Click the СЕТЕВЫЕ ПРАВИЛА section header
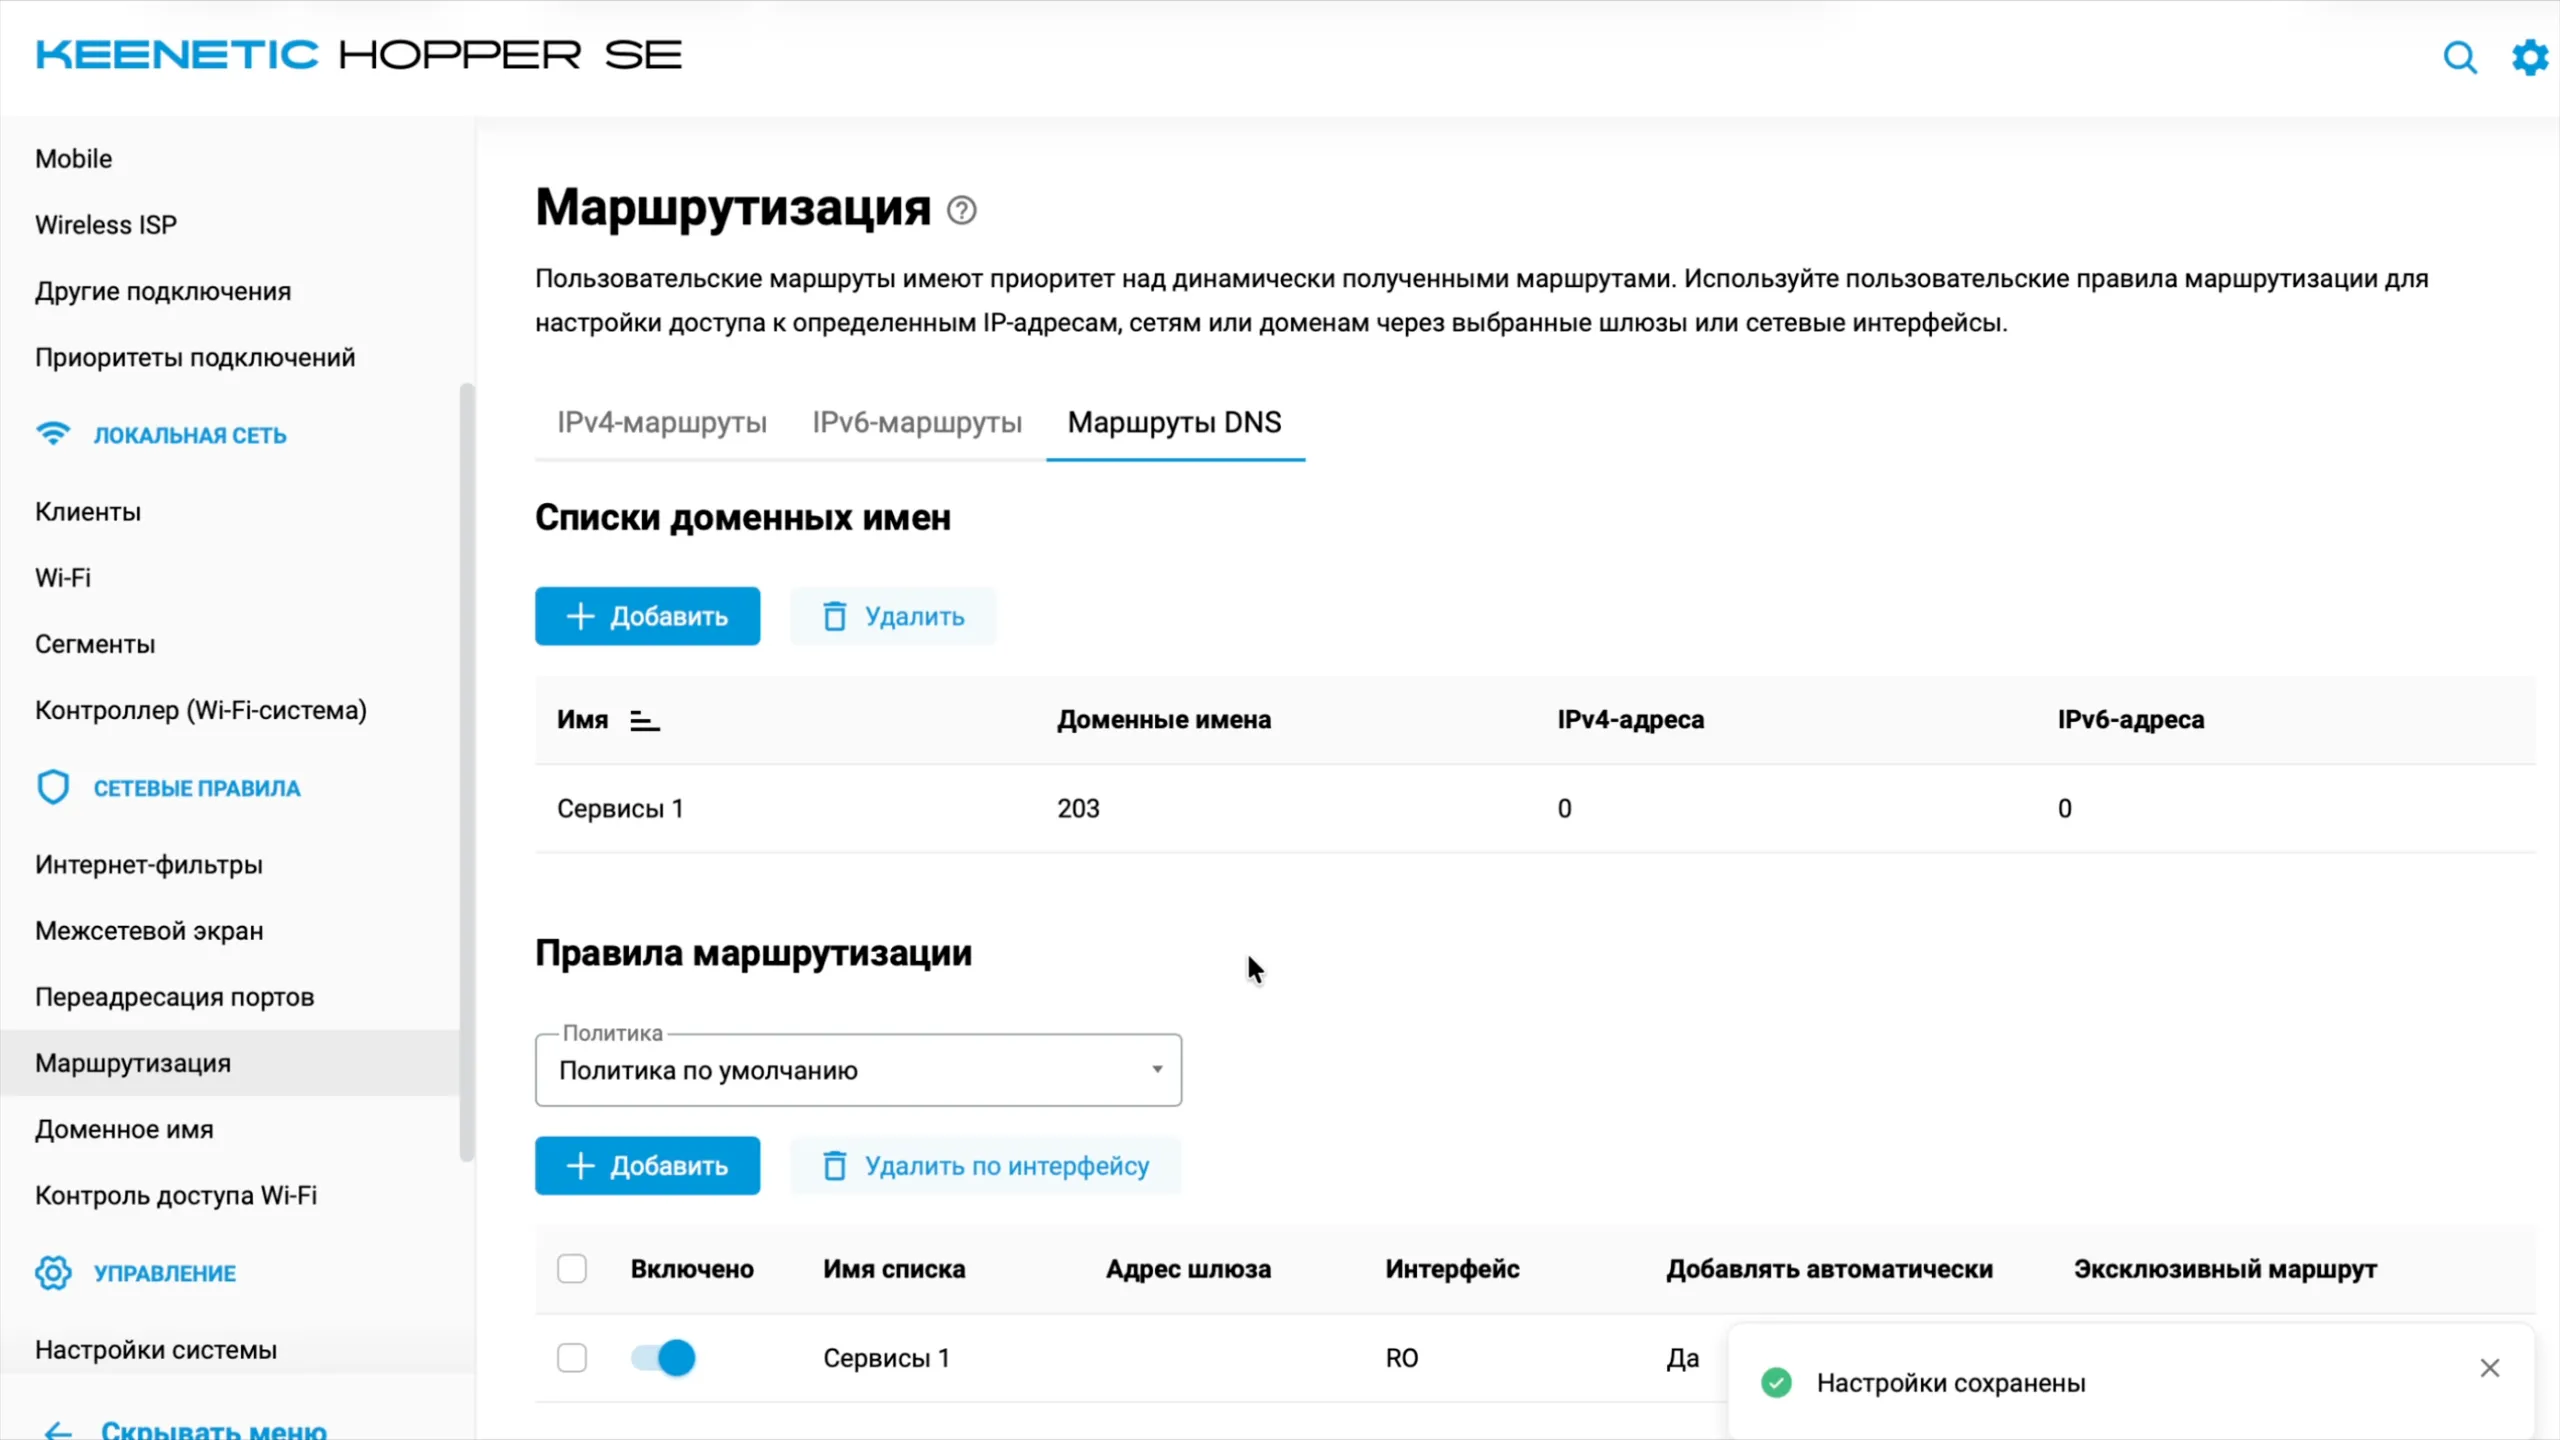The width and height of the screenshot is (2560, 1440). click(197, 788)
